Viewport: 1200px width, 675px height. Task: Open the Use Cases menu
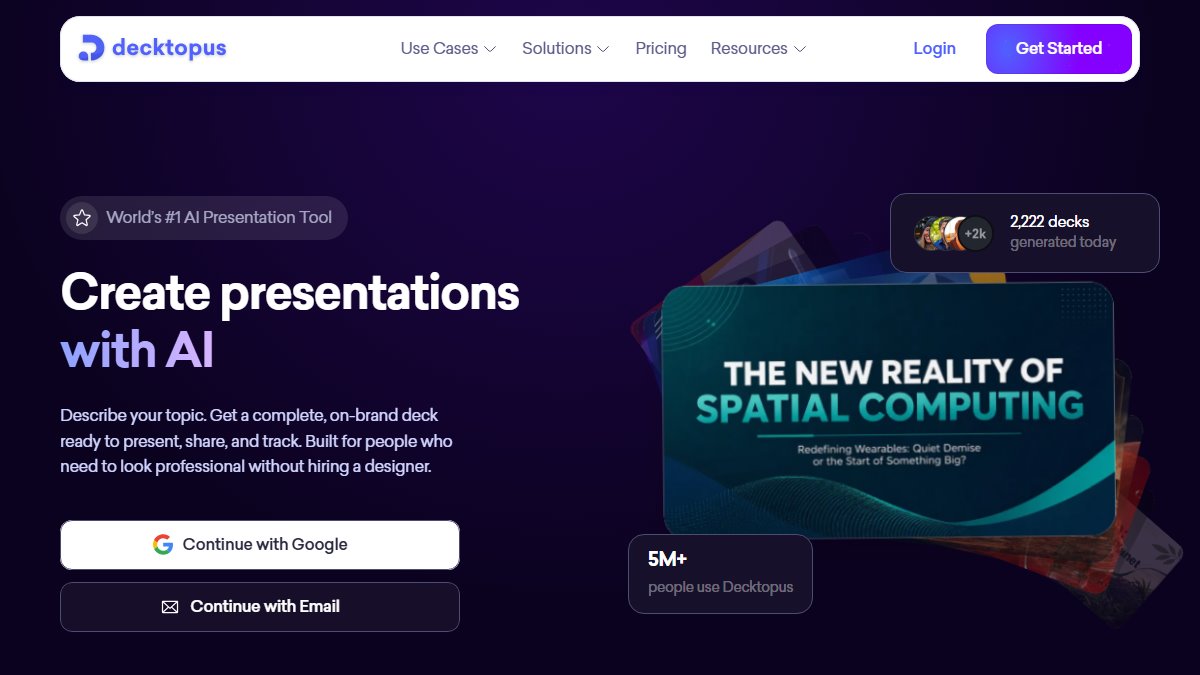[448, 48]
